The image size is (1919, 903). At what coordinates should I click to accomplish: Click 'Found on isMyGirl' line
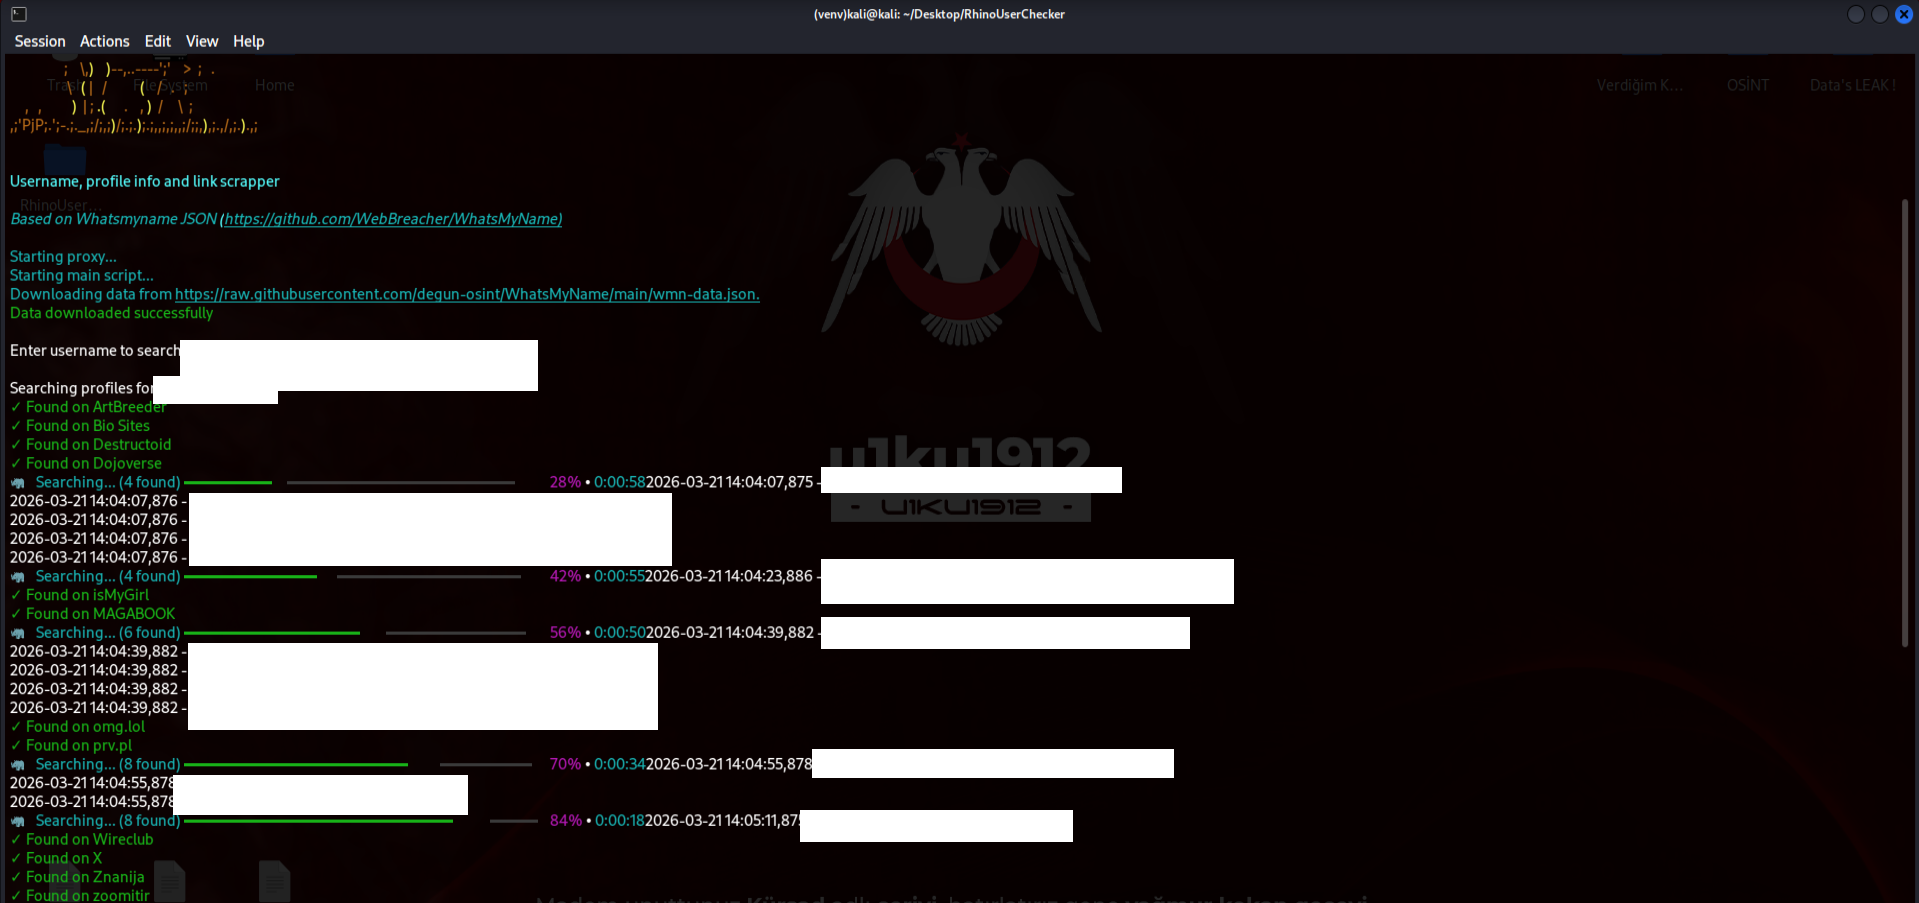click(x=80, y=595)
